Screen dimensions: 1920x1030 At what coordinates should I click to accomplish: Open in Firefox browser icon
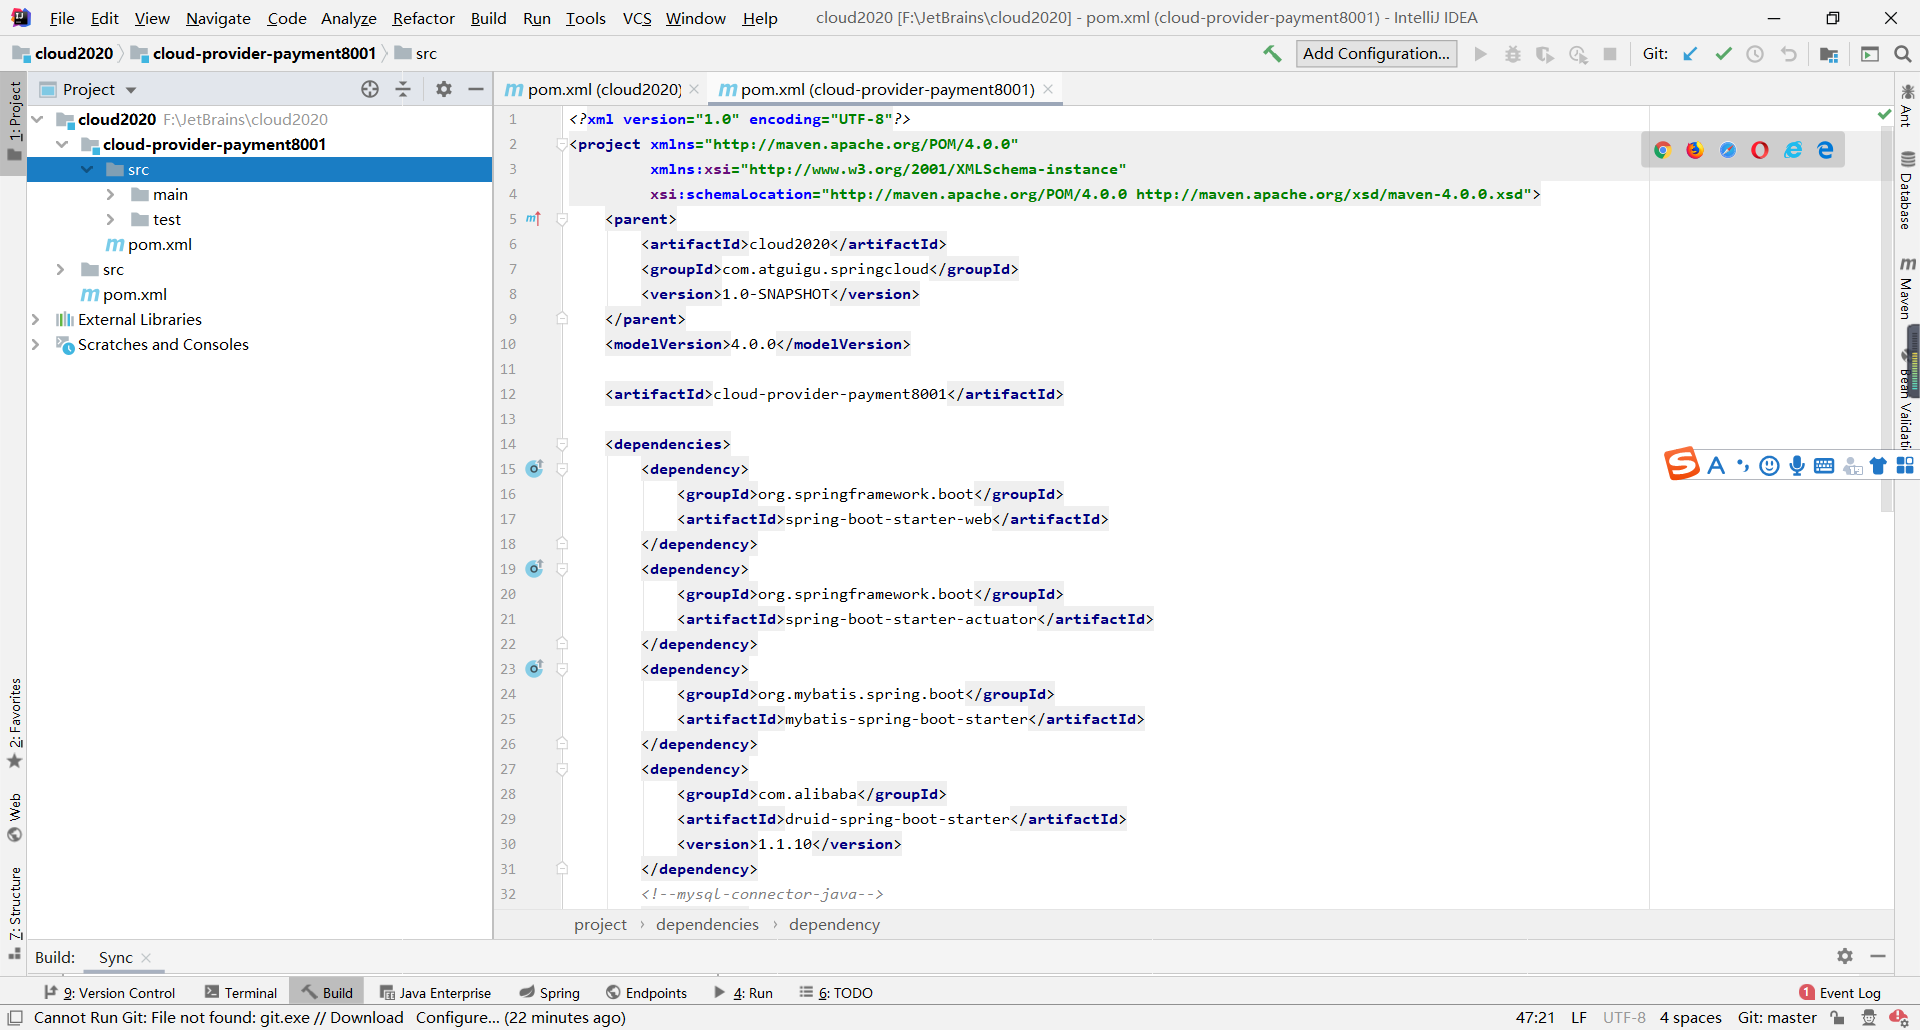(x=1695, y=150)
